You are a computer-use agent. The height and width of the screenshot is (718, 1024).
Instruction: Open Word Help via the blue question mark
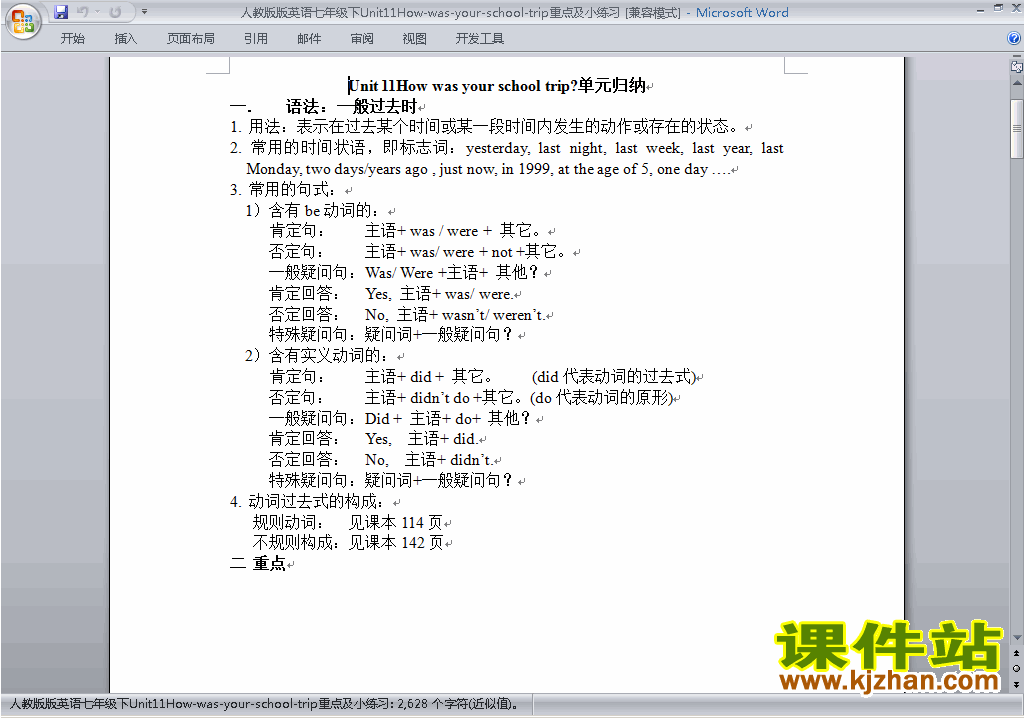pyautogui.click(x=1014, y=39)
